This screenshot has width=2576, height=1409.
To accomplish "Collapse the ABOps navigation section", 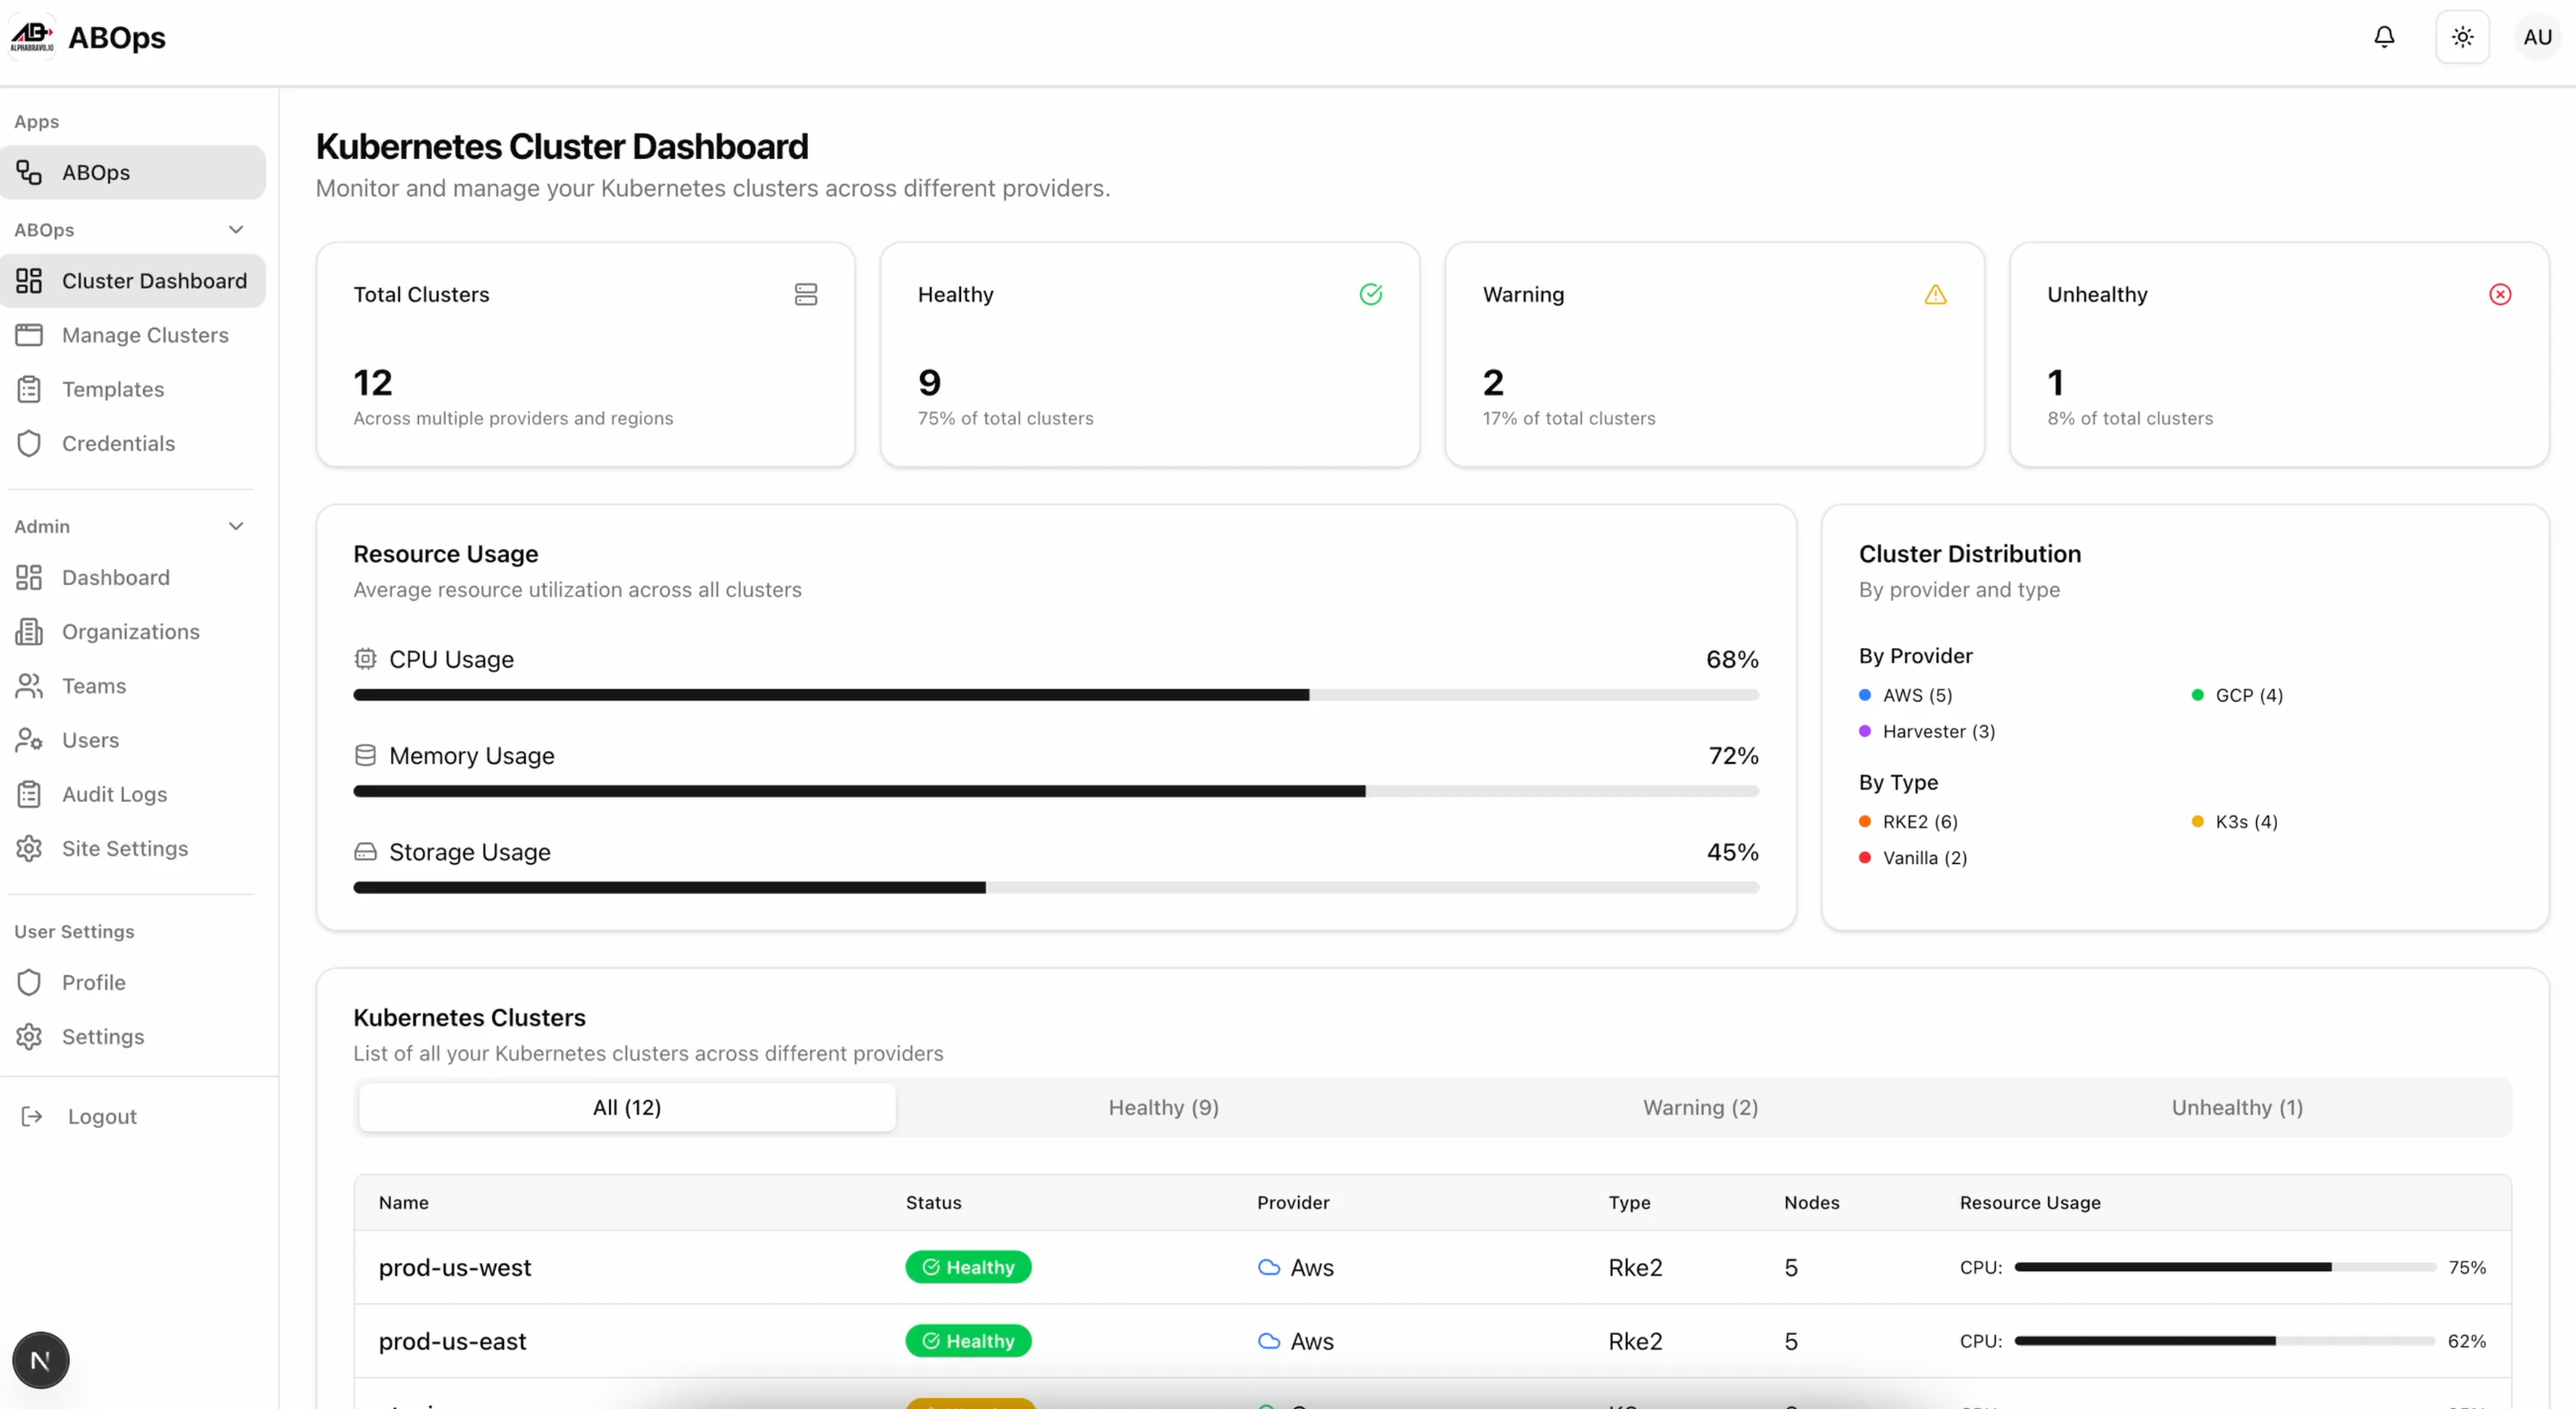I will click(237, 229).
